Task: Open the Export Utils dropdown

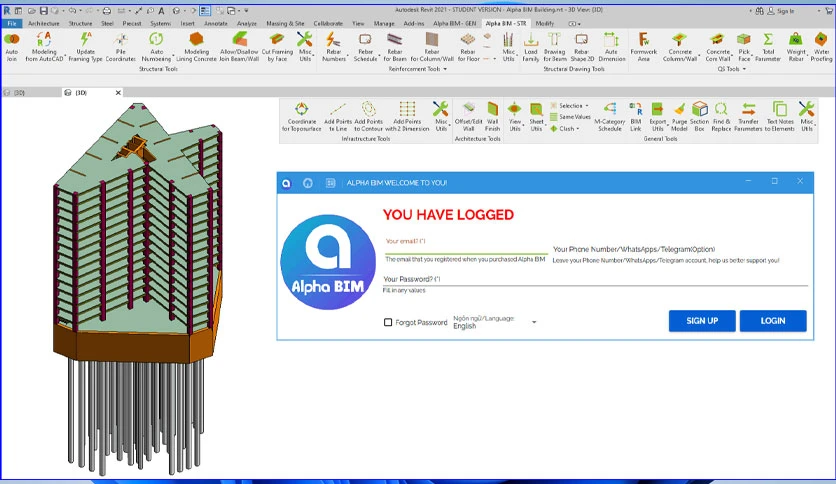Action: (x=657, y=117)
